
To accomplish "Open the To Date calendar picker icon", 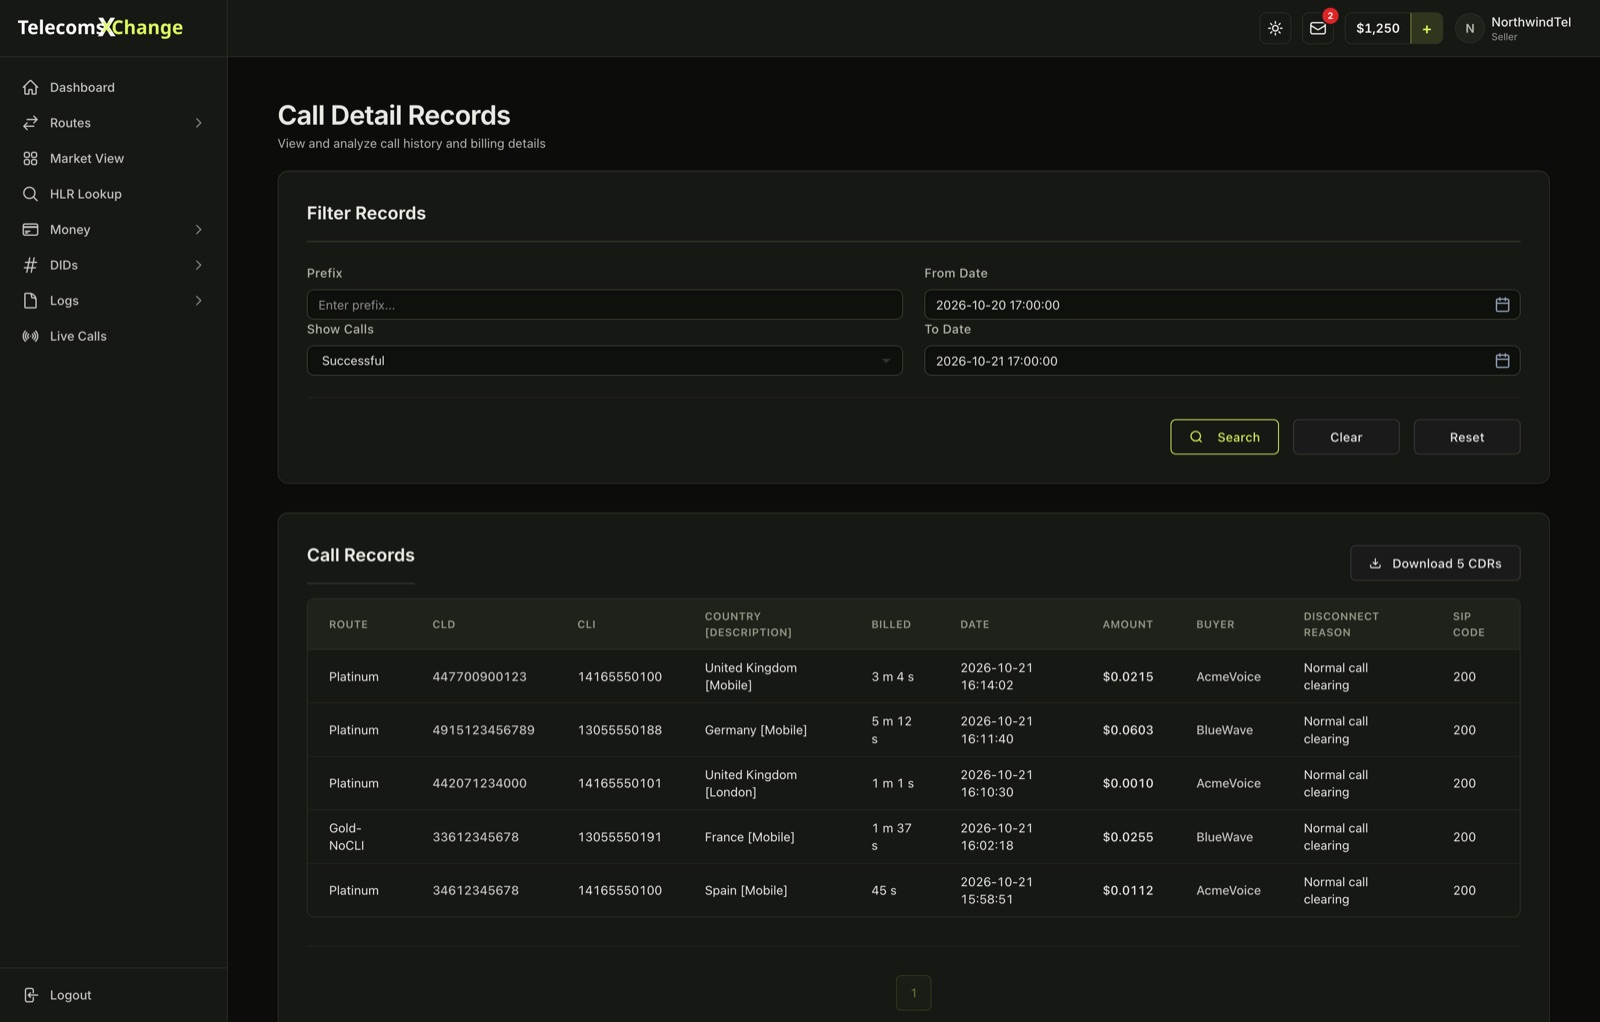I will (x=1502, y=361).
